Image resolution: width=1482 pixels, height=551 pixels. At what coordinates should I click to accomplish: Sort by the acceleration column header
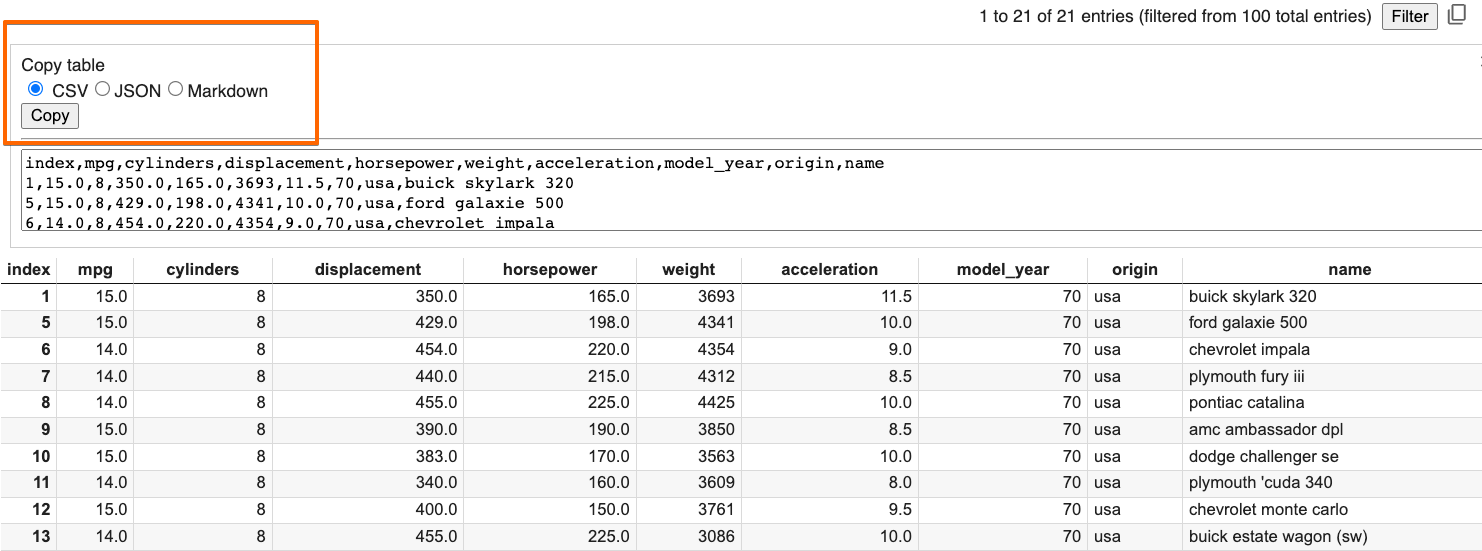(x=829, y=269)
